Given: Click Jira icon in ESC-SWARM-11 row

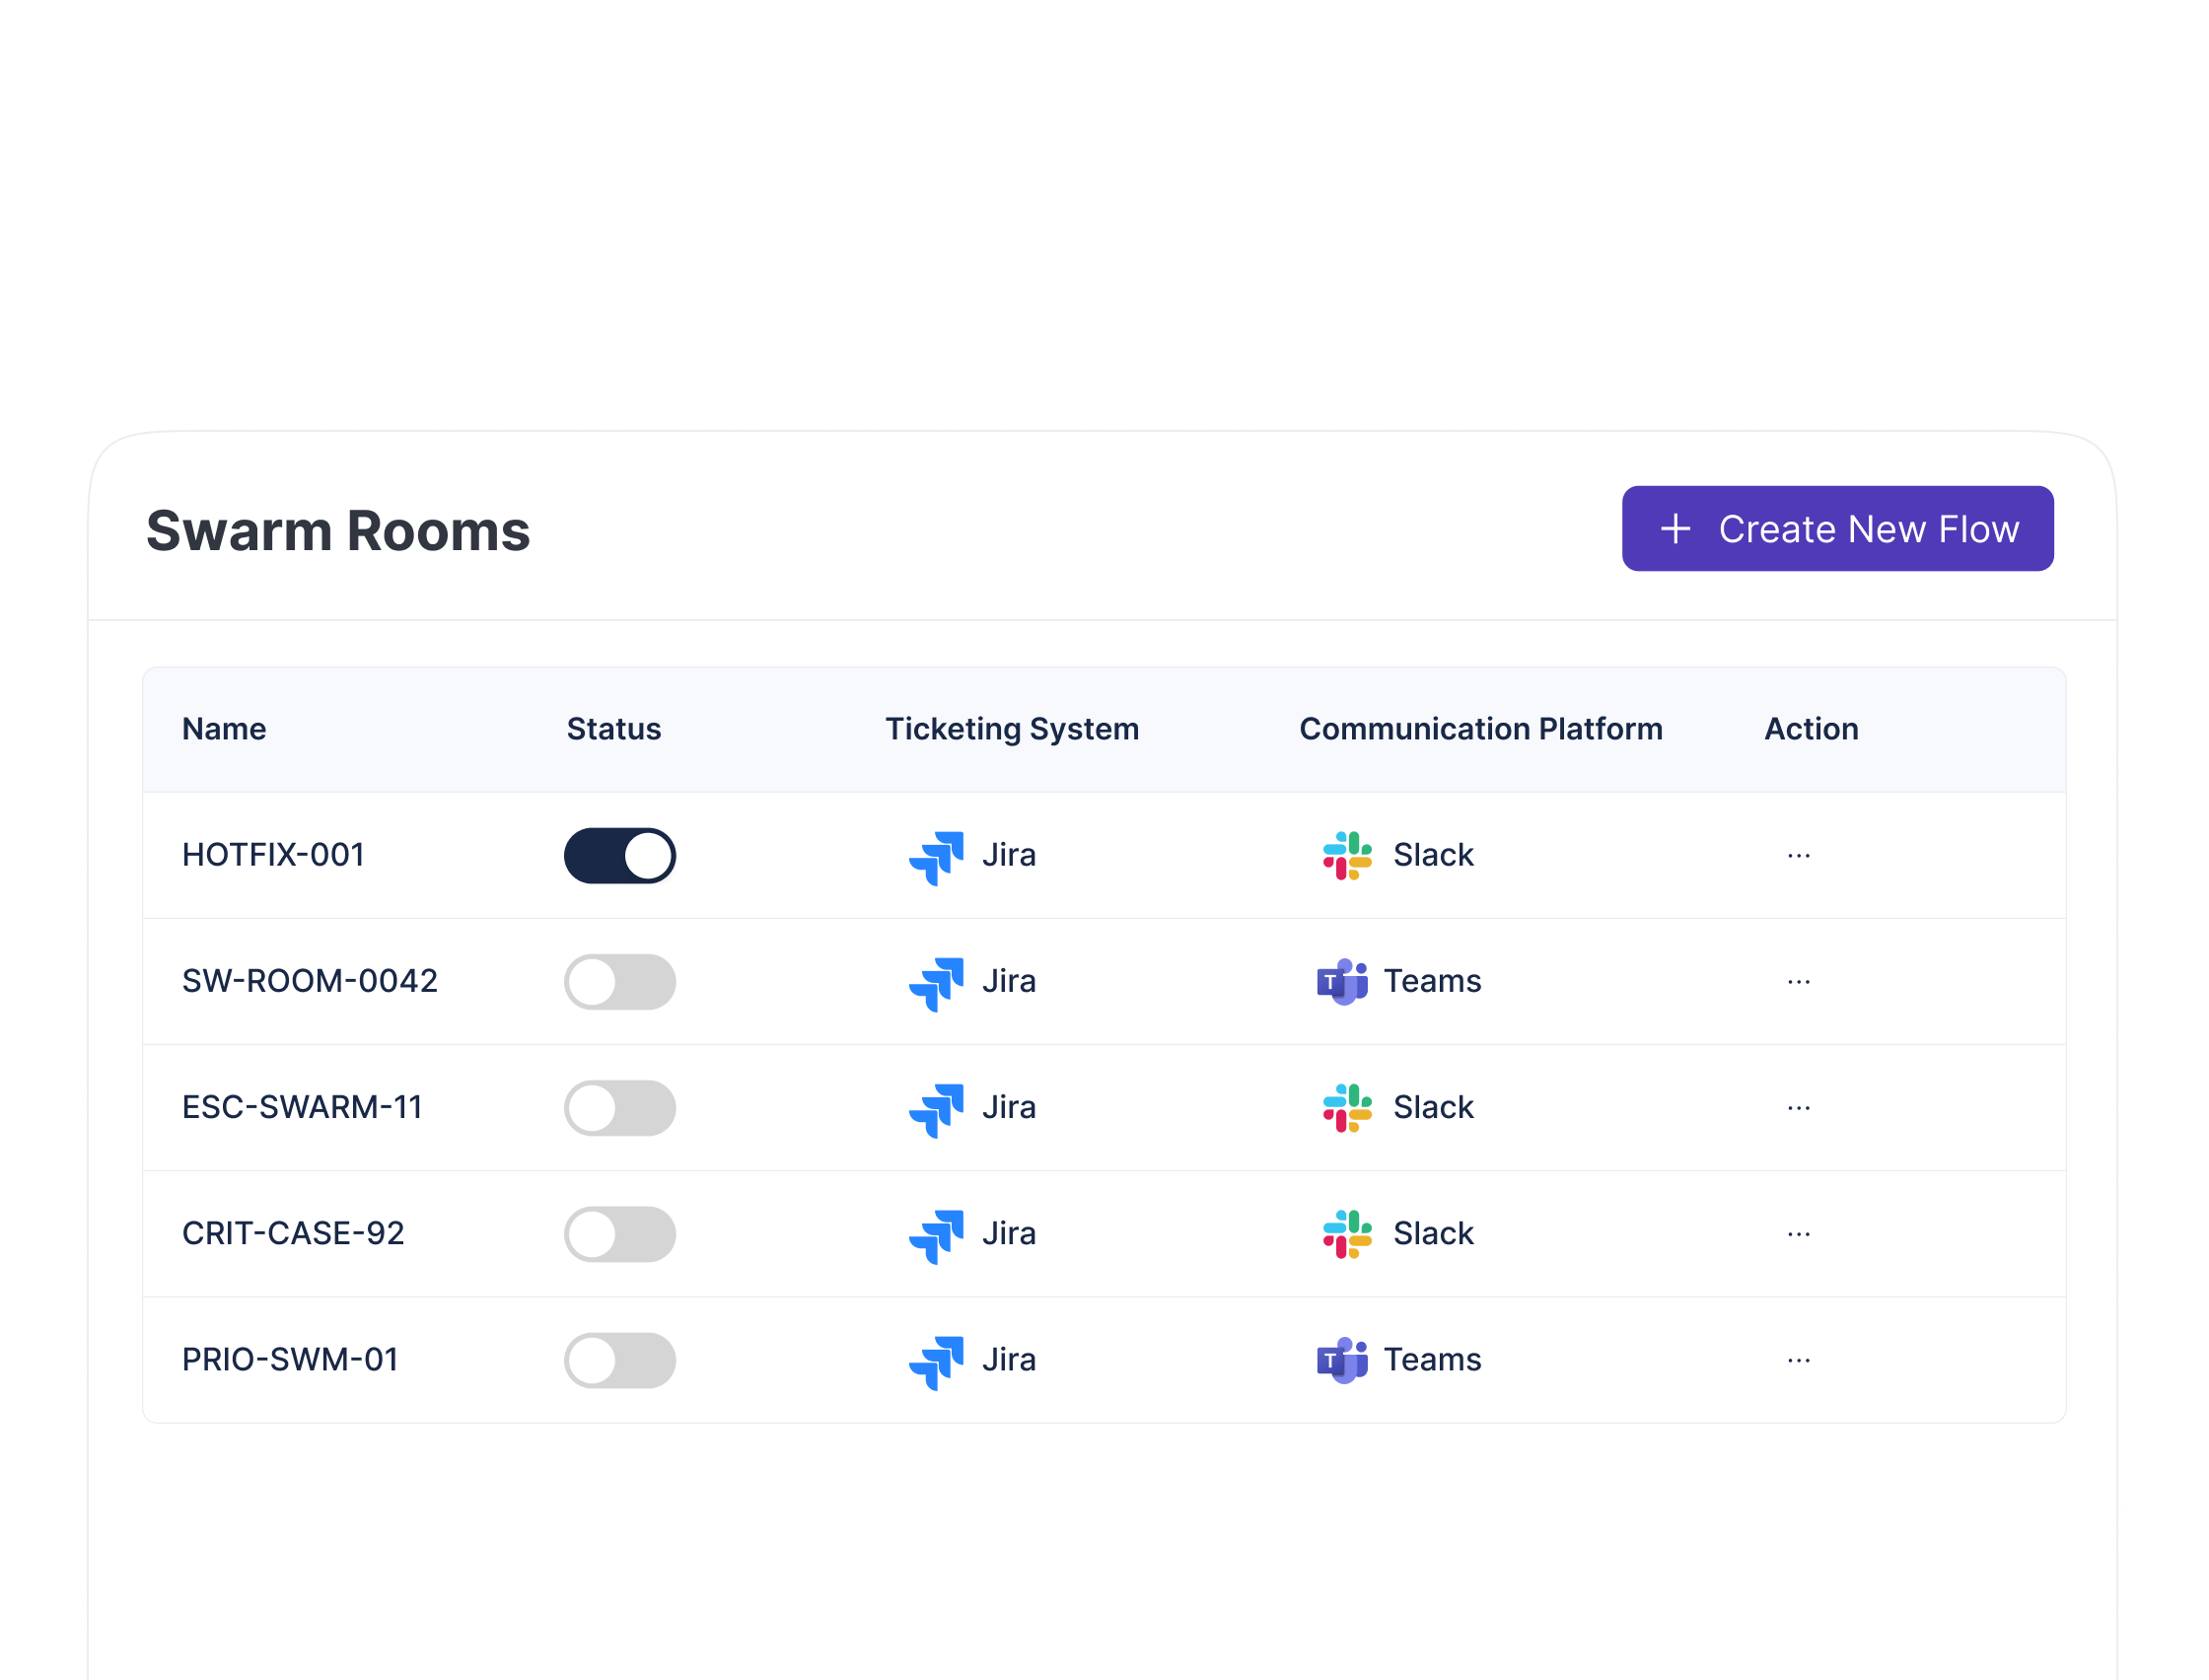Looking at the screenshot, I should [936, 1109].
